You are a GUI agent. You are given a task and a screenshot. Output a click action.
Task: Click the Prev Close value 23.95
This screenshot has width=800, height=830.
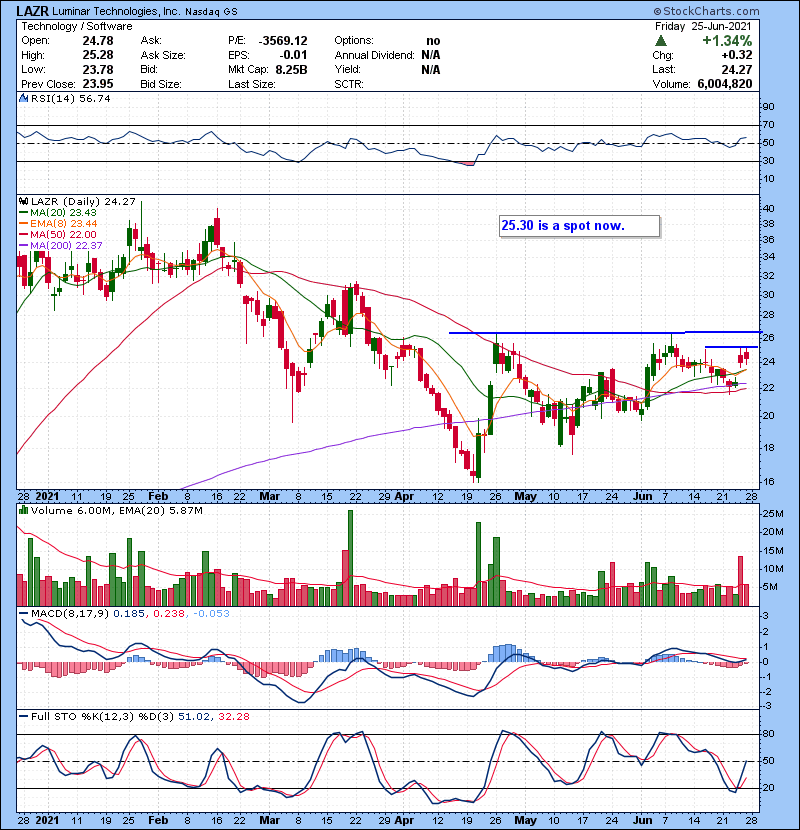(x=97, y=84)
